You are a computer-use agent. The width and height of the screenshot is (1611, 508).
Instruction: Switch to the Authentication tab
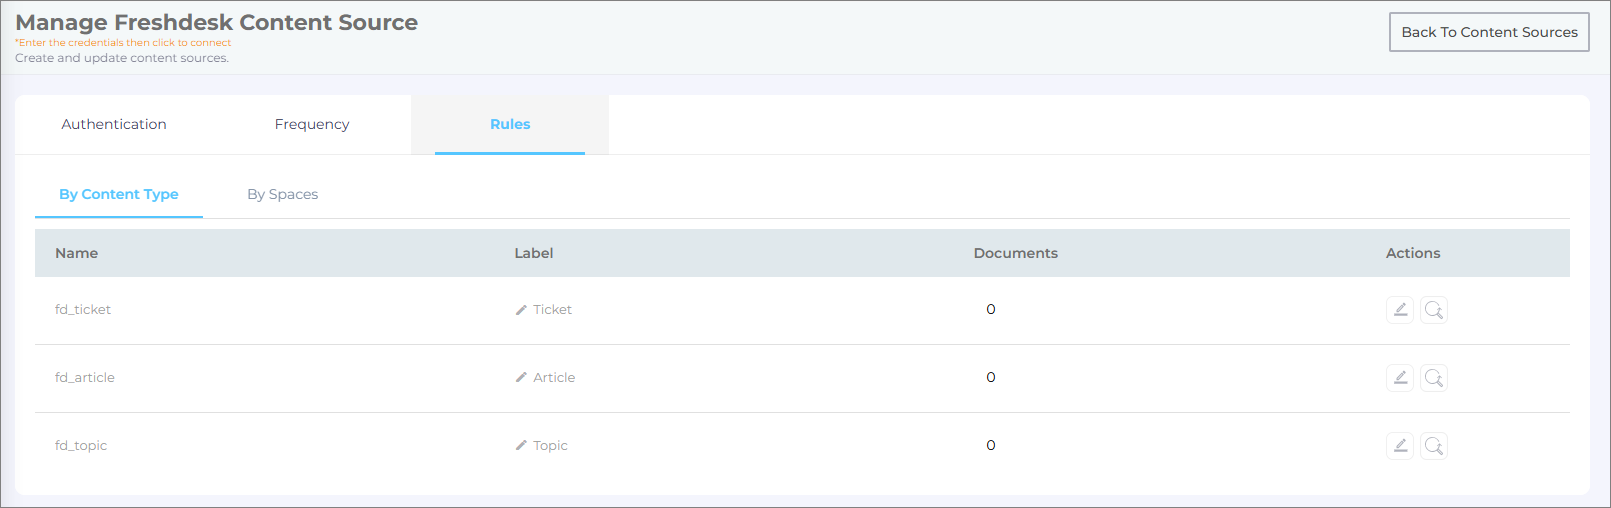point(114,125)
